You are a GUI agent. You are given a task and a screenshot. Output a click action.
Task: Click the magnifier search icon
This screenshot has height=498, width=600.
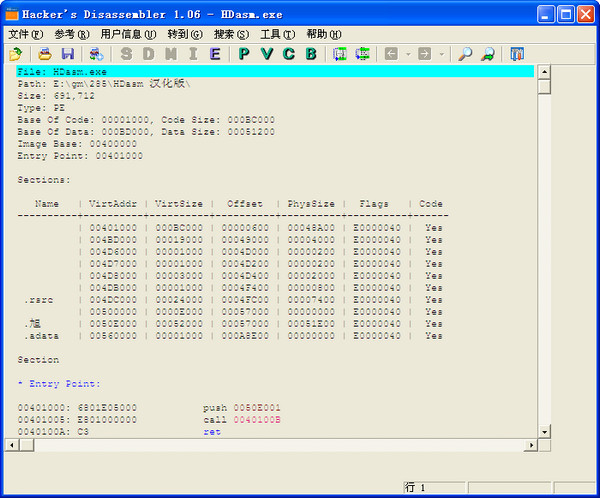465,54
